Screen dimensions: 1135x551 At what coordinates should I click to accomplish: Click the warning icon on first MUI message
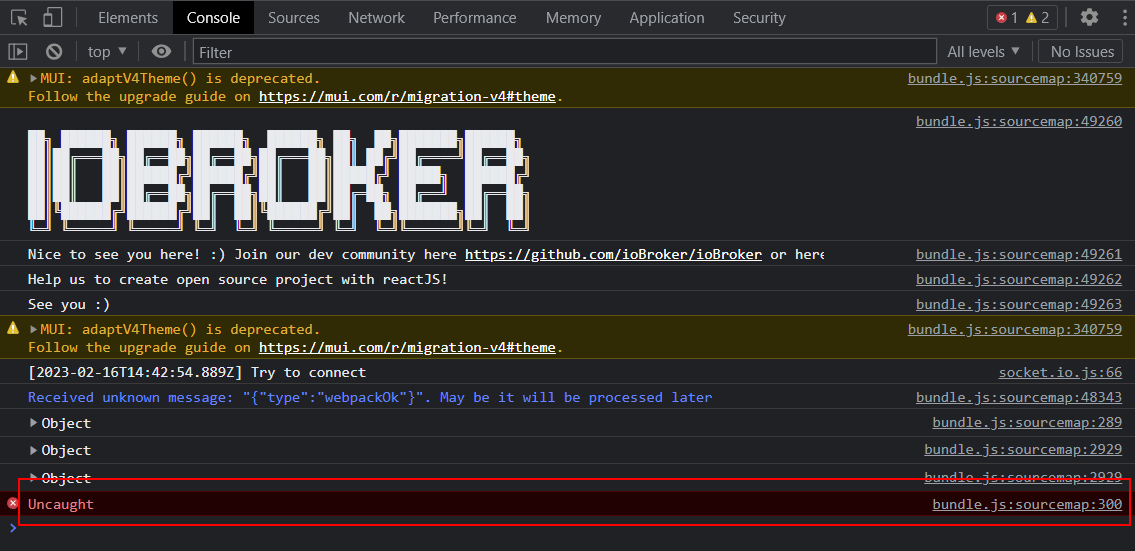click(x=12, y=77)
